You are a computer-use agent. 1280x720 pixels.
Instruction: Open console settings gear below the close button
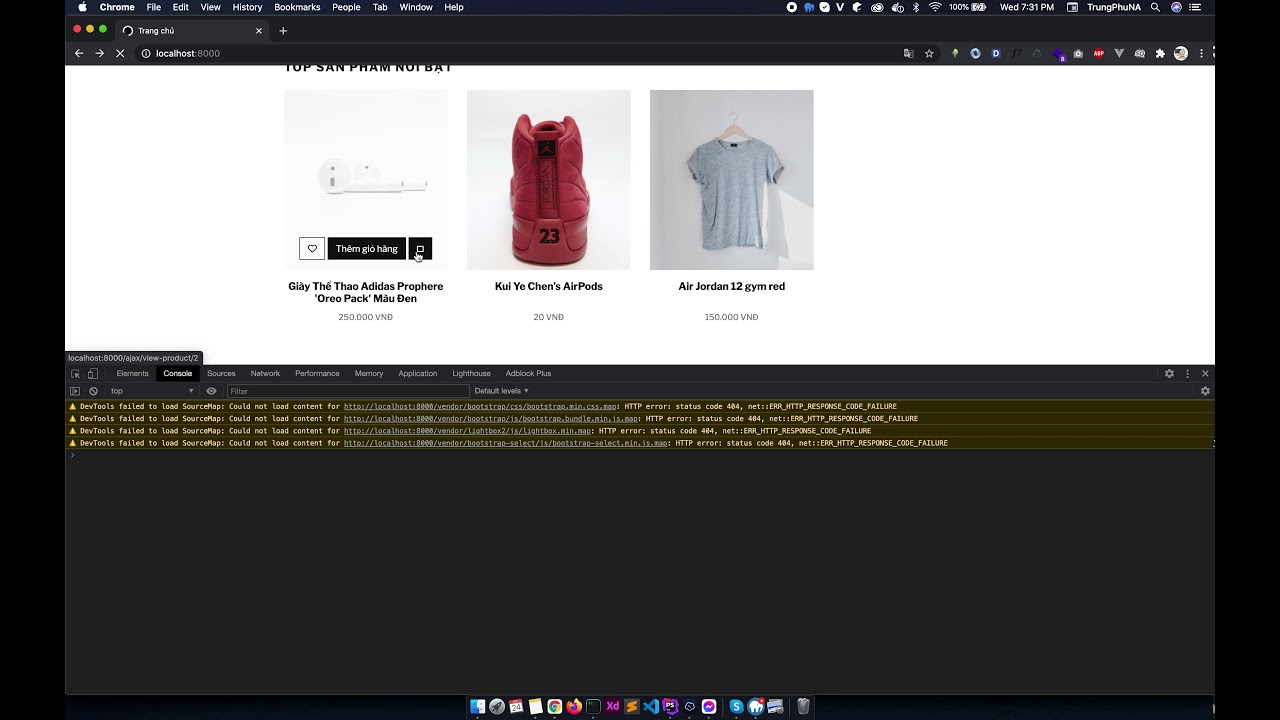coord(1205,391)
